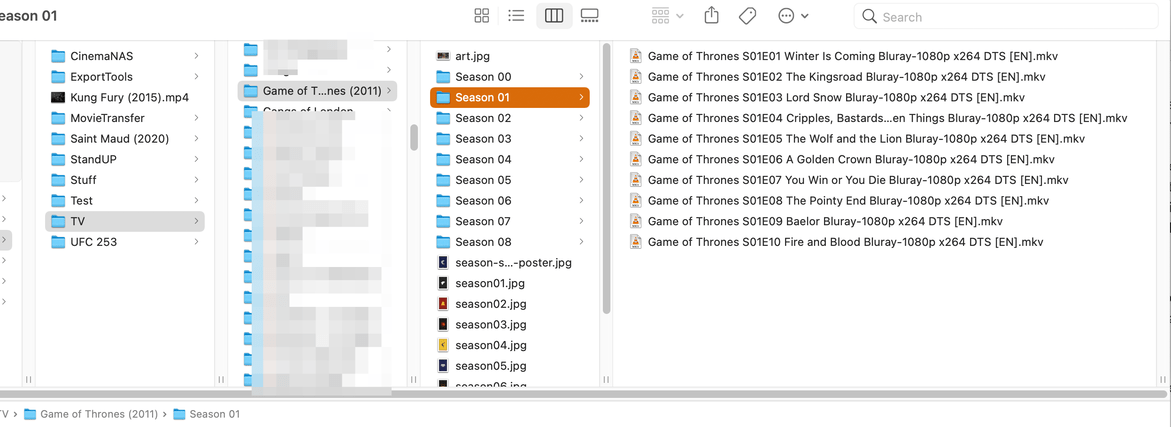Open the Season 07 folder
This screenshot has width=1171, height=427.
(x=510, y=221)
